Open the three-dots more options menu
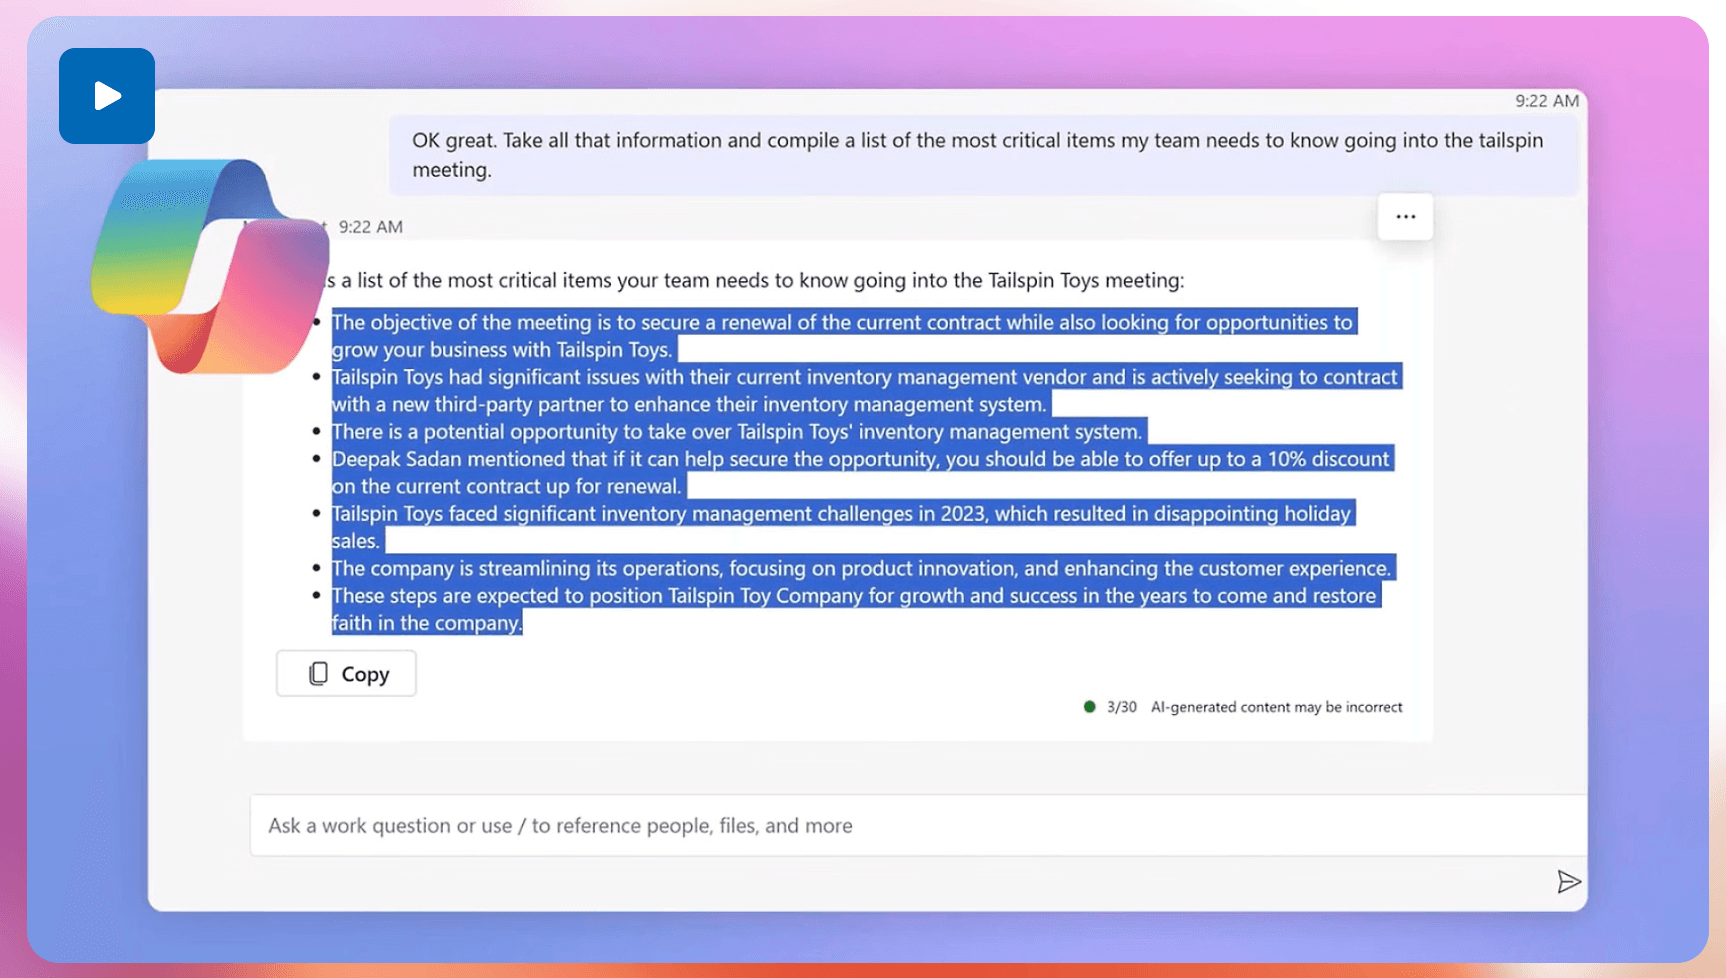Image resolution: width=1726 pixels, height=978 pixels. point(1405,217)
